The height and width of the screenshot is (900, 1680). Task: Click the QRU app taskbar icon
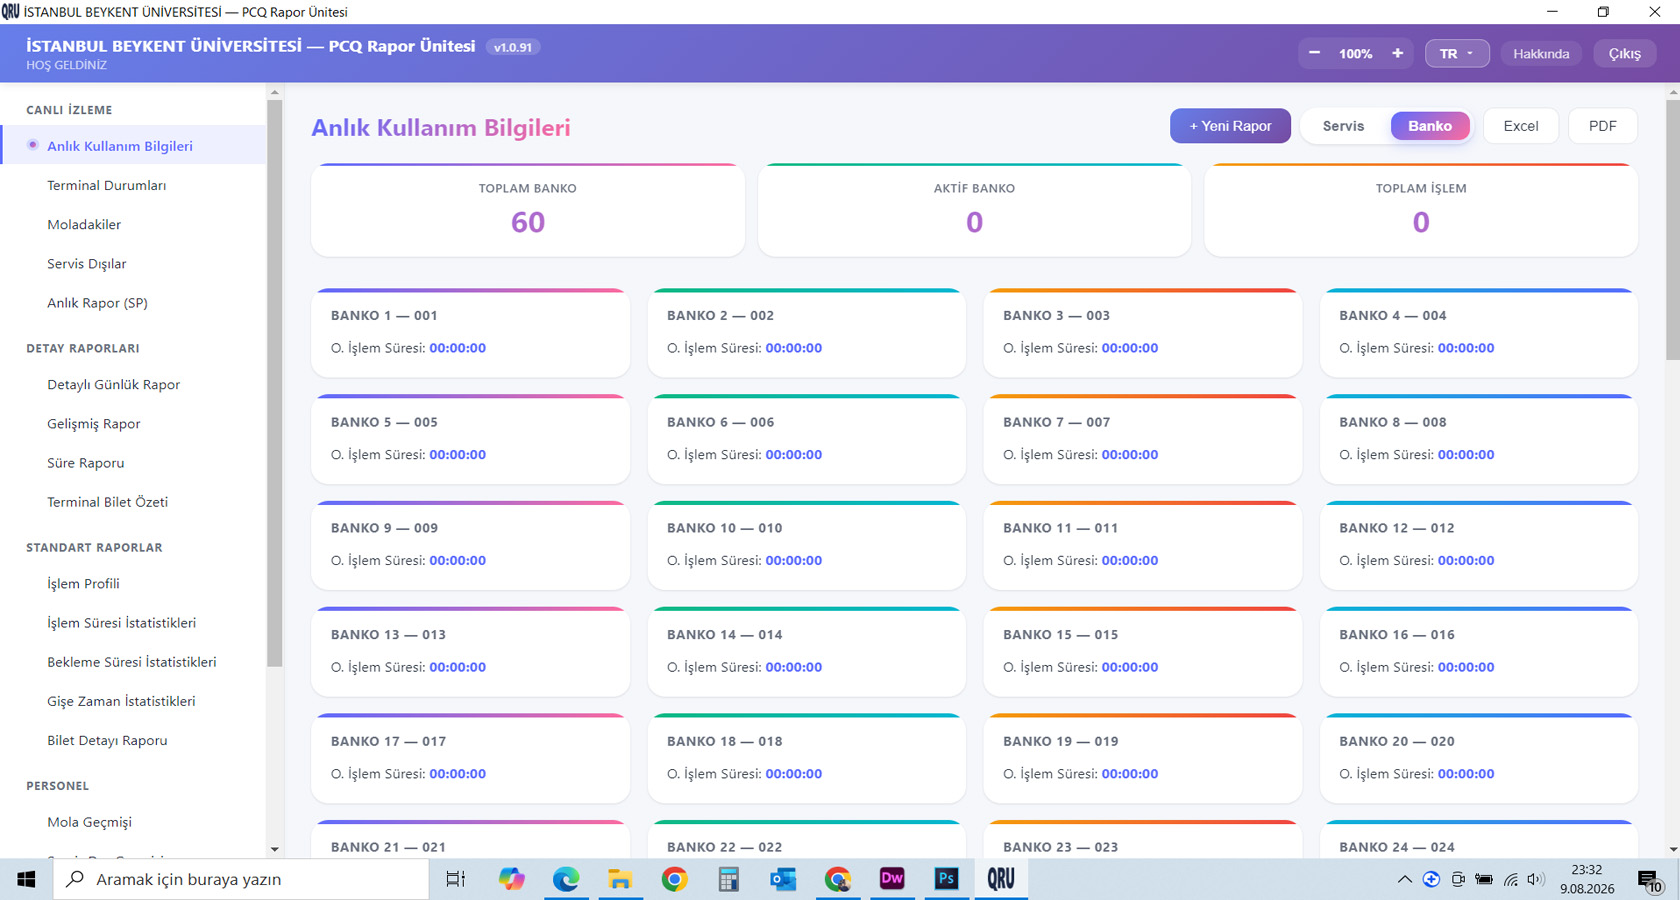[x=1001, y=879]
